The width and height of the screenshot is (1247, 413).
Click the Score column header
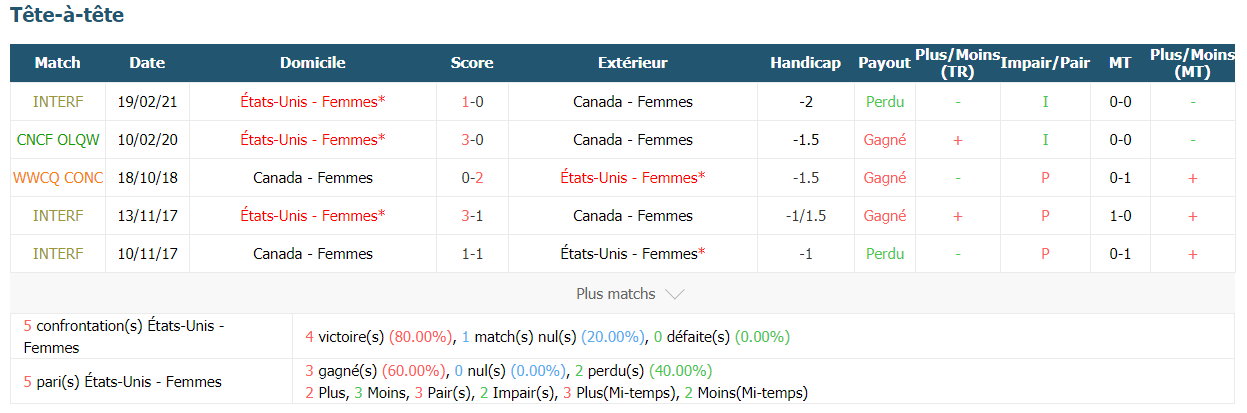click(472, 63)
